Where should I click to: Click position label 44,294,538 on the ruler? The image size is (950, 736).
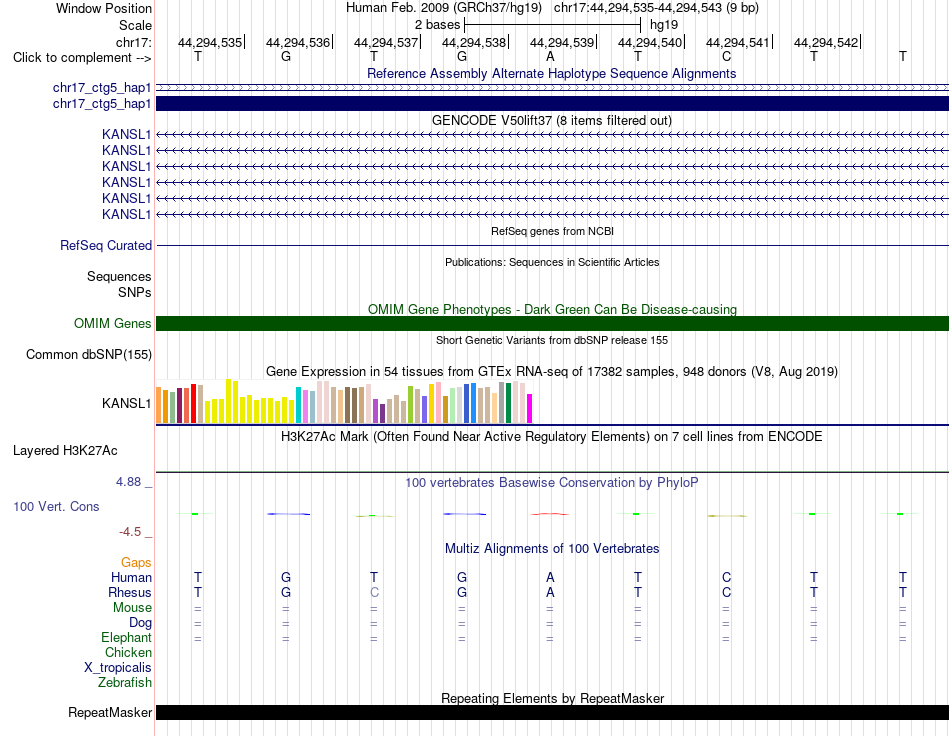[474, 42]
